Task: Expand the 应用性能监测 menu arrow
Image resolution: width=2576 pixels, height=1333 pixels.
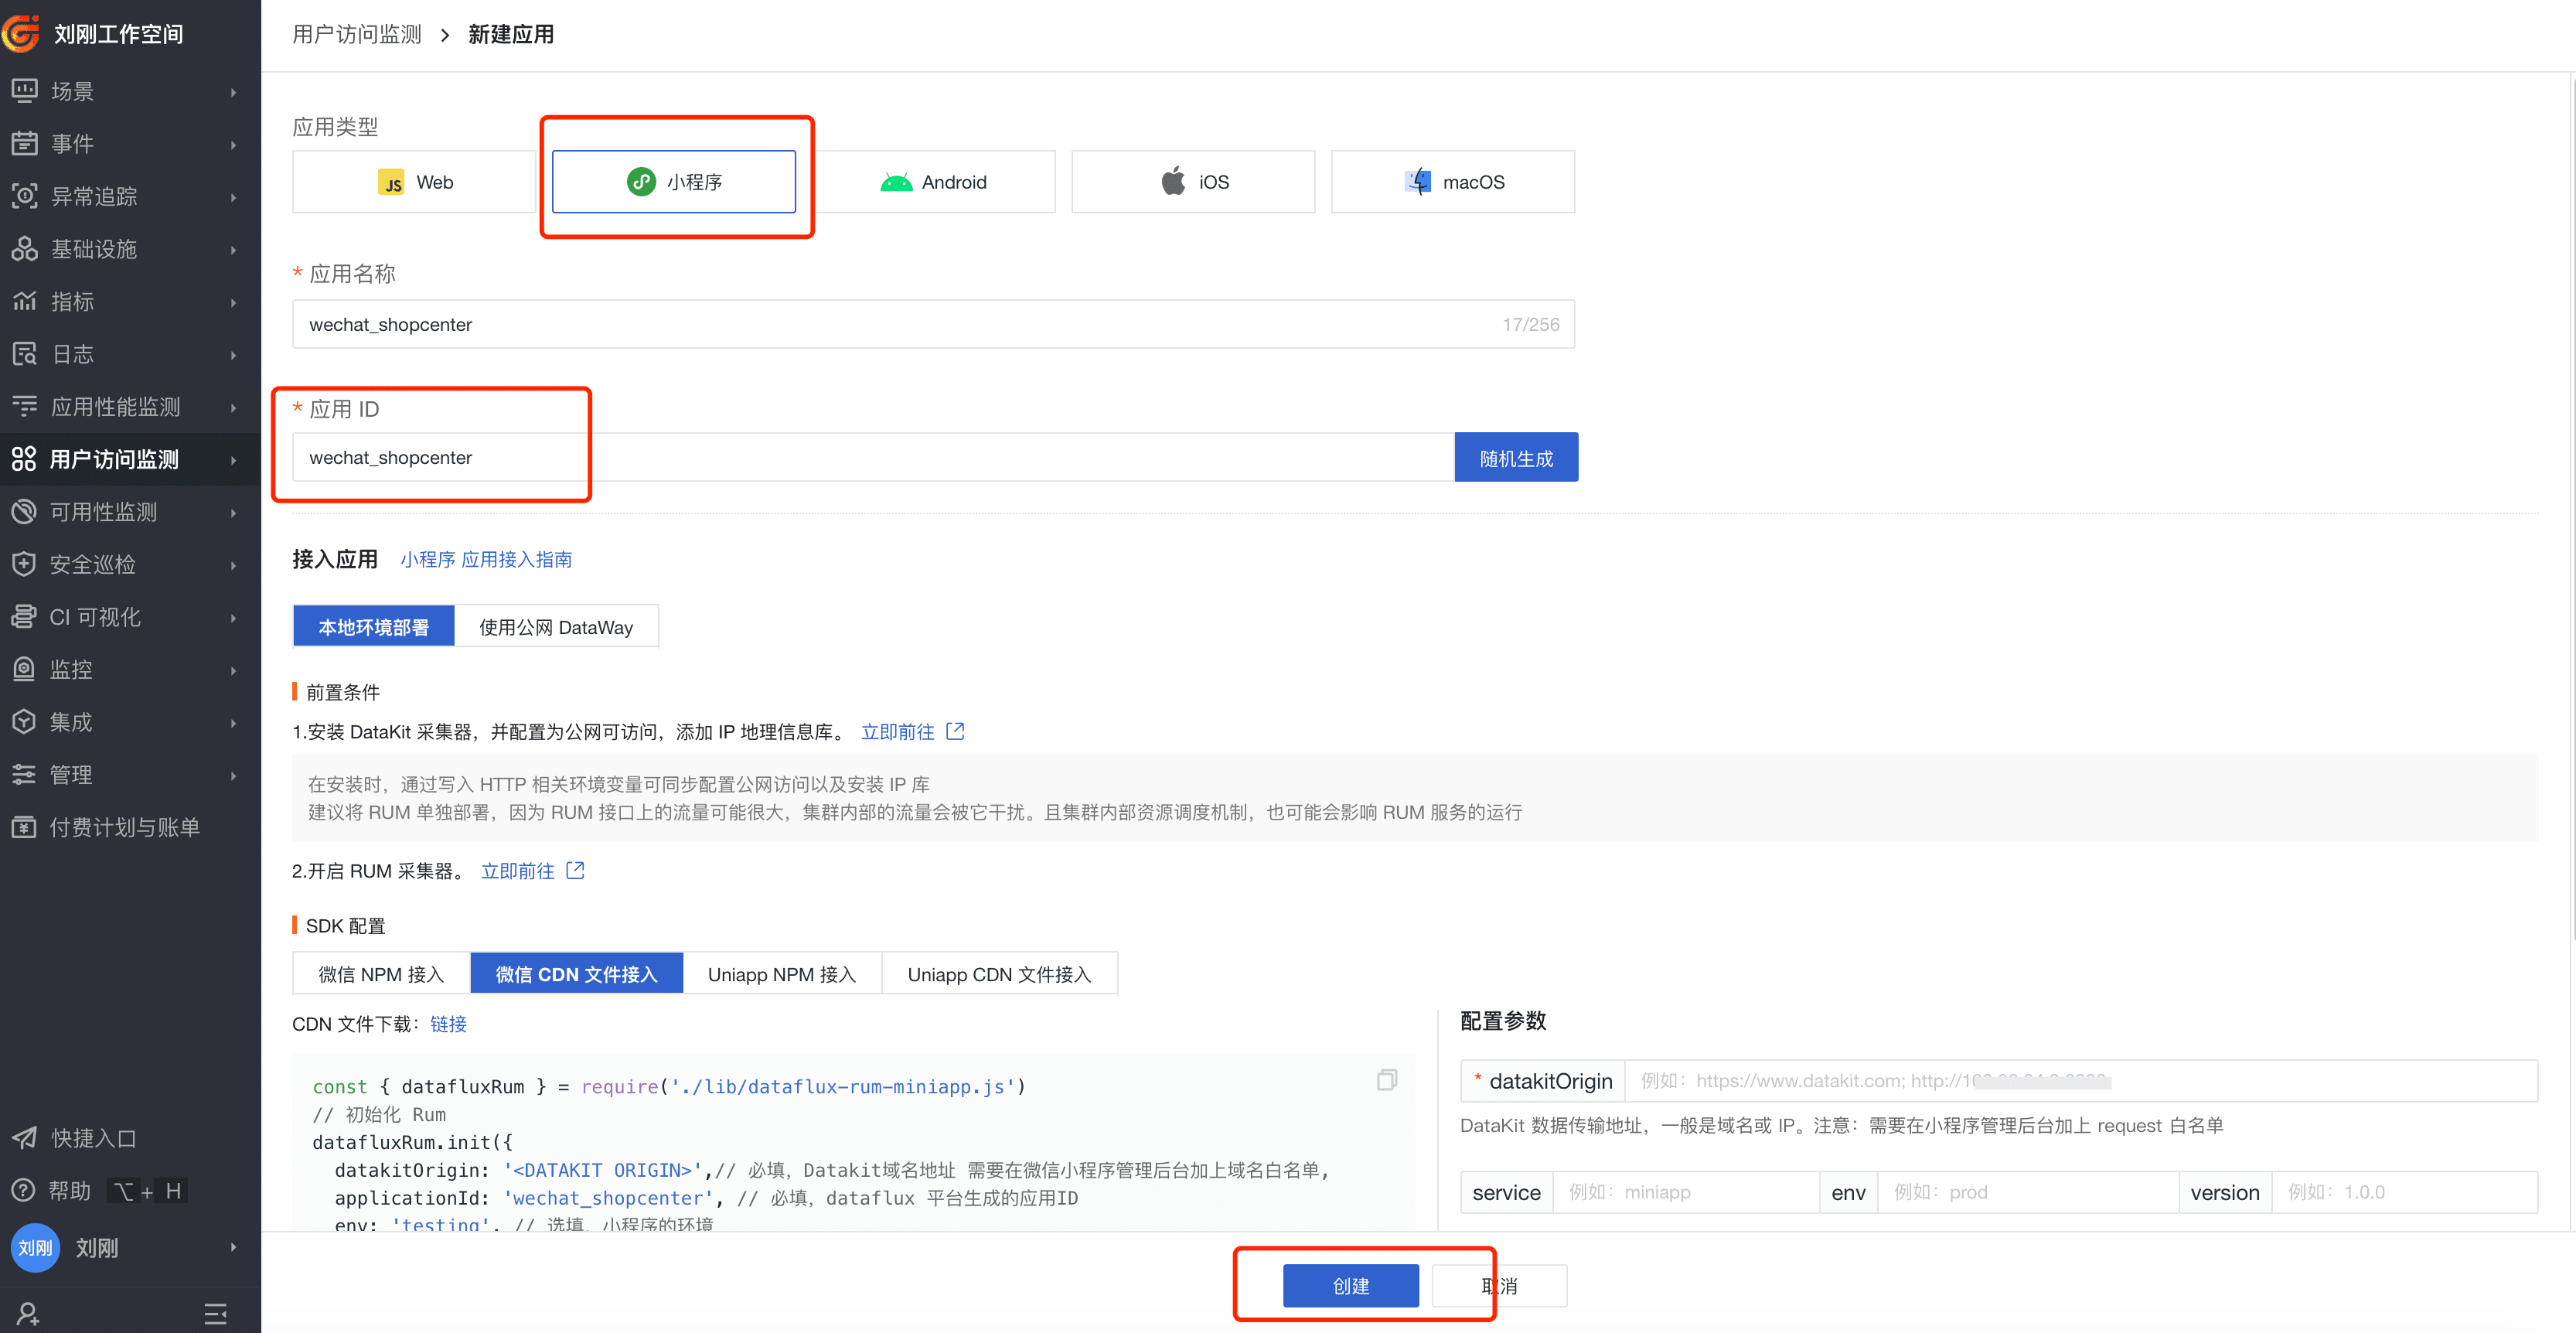Action: tap(233, 407)
